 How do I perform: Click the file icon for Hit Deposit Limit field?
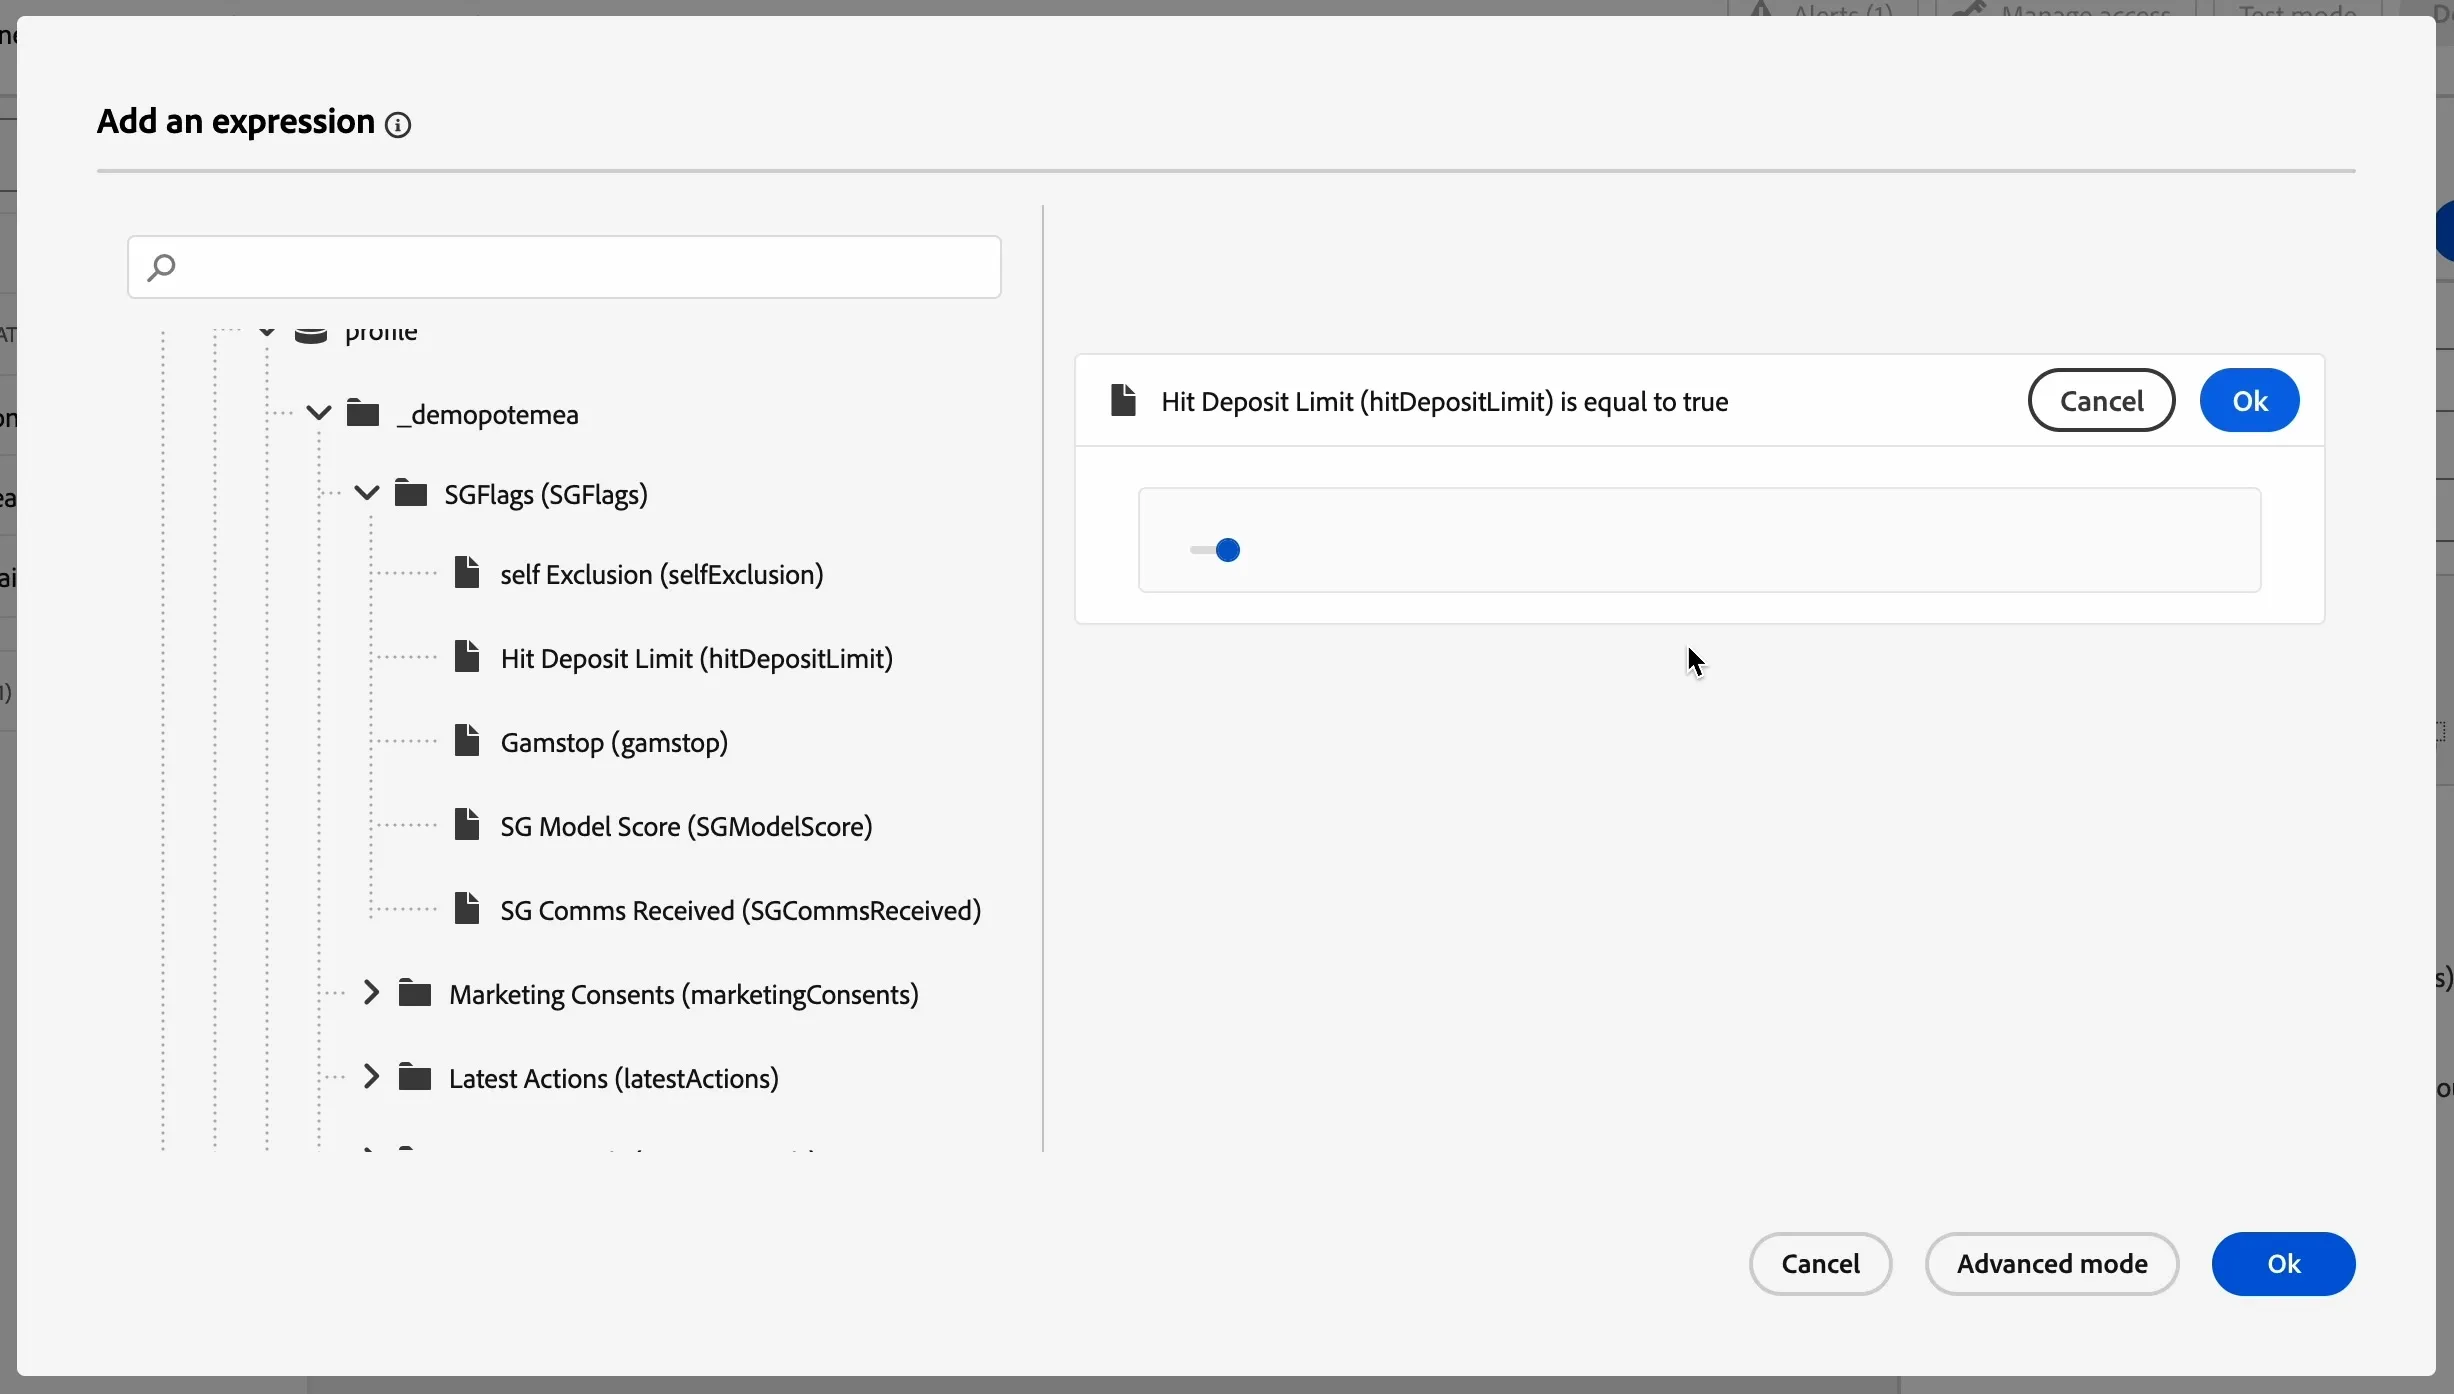[467, 657]
